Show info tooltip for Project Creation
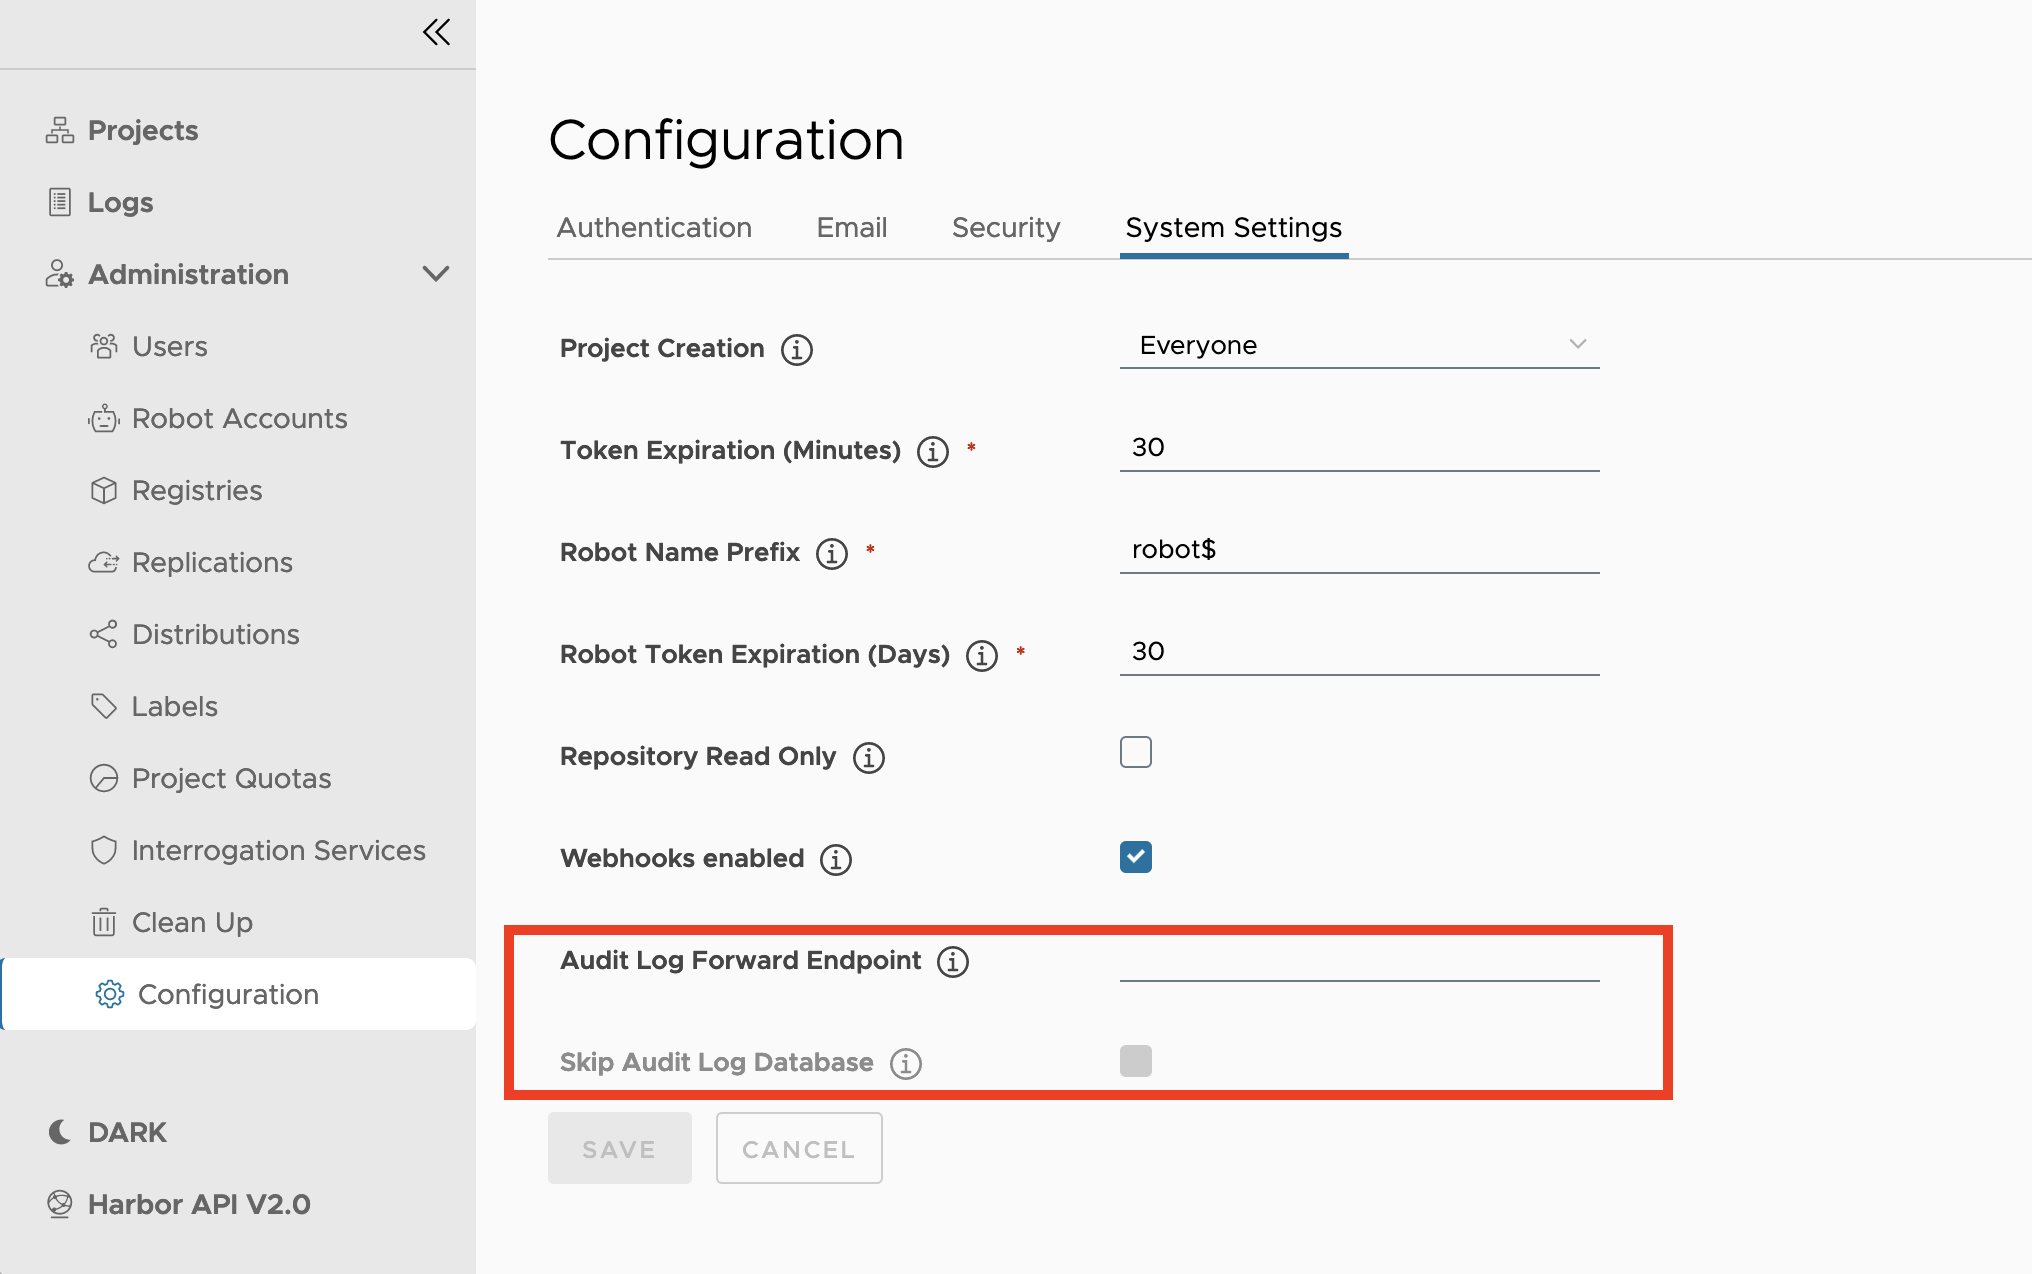The height and width of the screenshot is (1274, 2032). pos(797,350)
